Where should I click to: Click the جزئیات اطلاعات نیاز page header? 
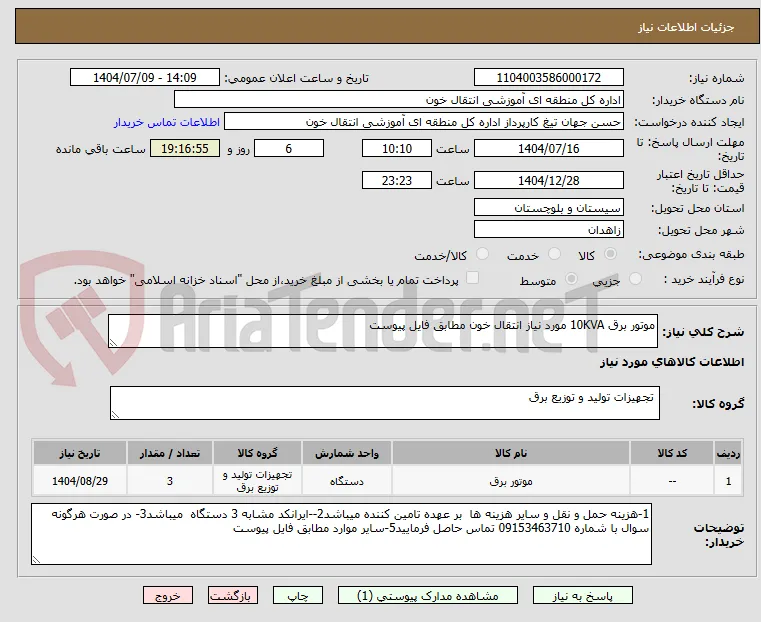(686, 27)
